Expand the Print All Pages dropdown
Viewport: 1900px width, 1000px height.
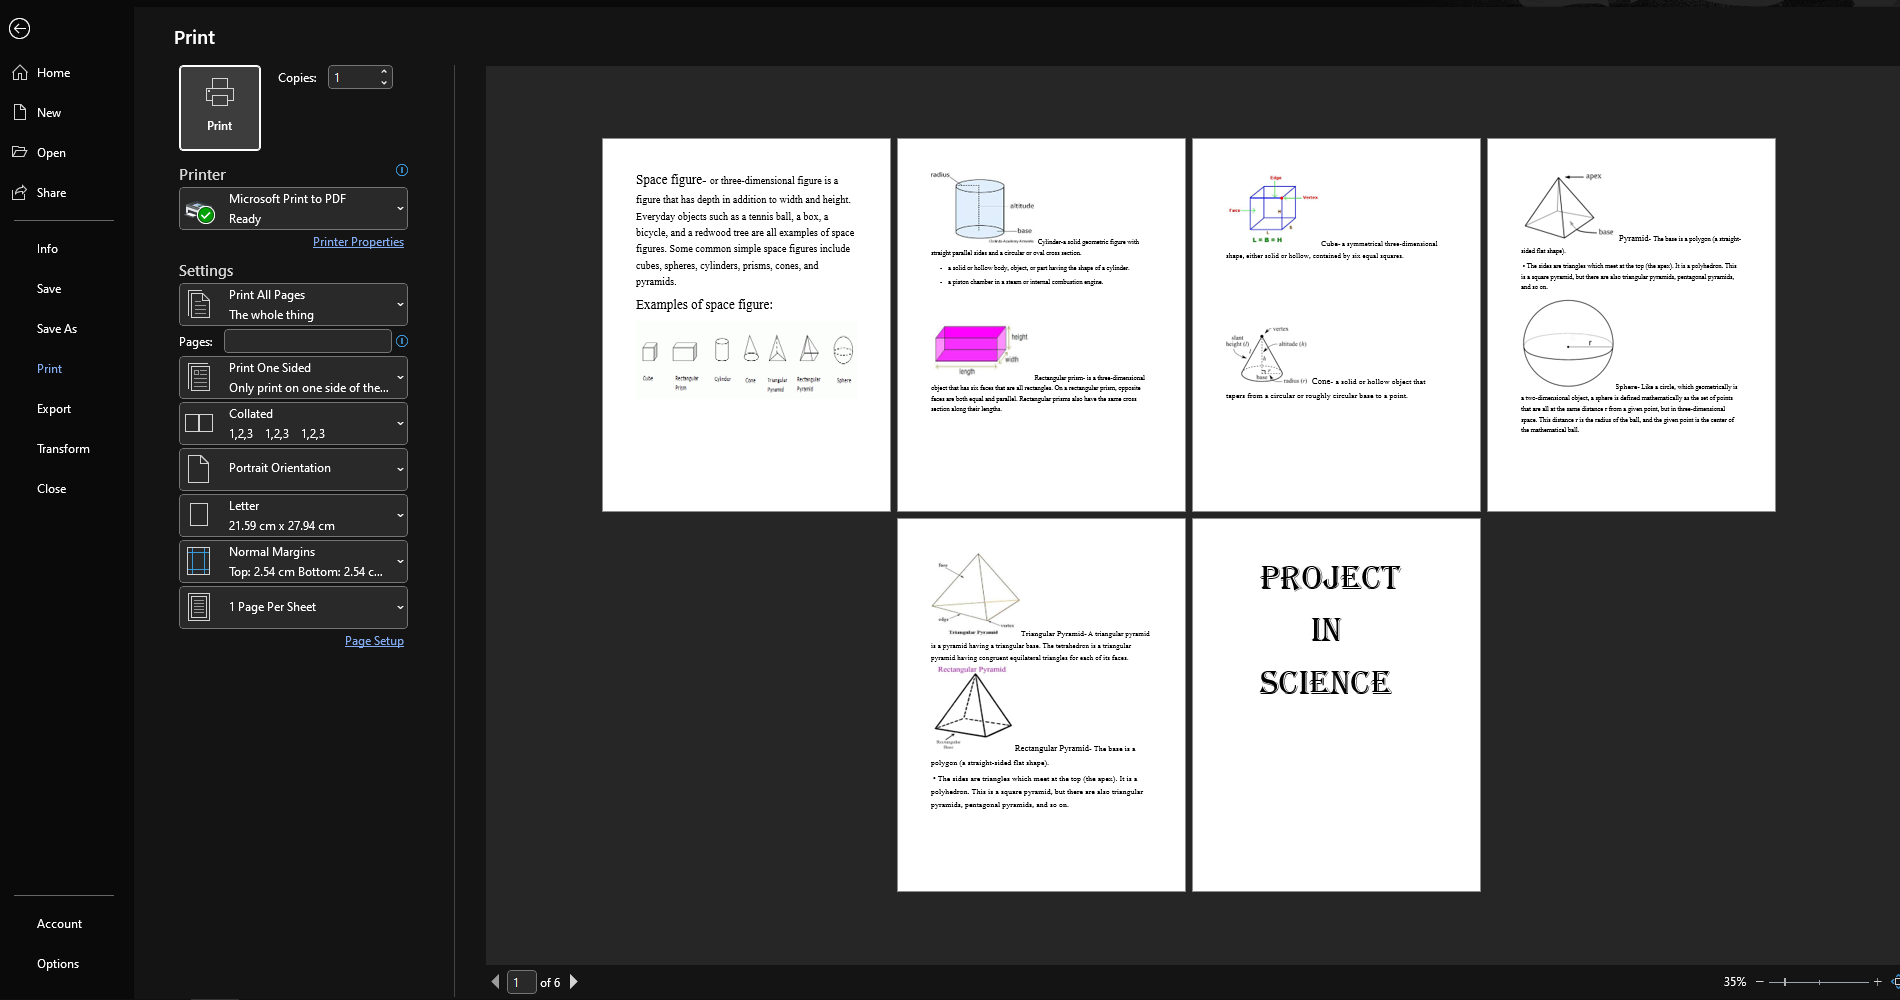[x=293, y=305]
